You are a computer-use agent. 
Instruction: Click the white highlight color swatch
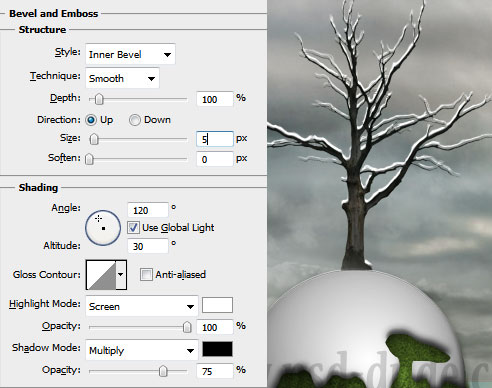(x=217, y=305)
